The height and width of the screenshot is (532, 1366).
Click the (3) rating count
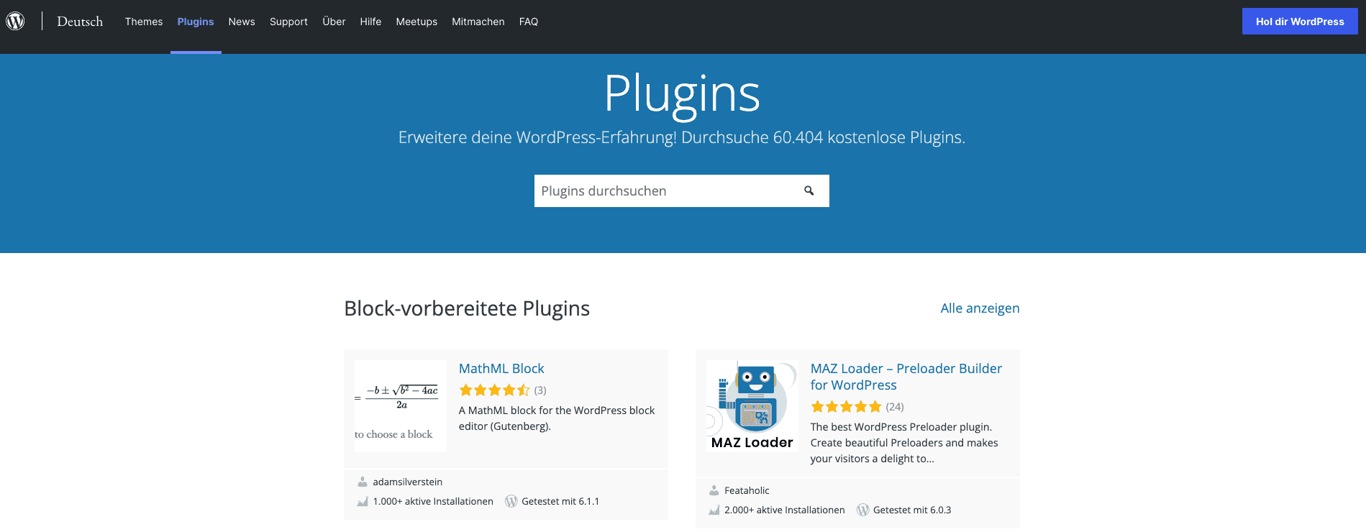pyautogui.click(x=540, y=390)
